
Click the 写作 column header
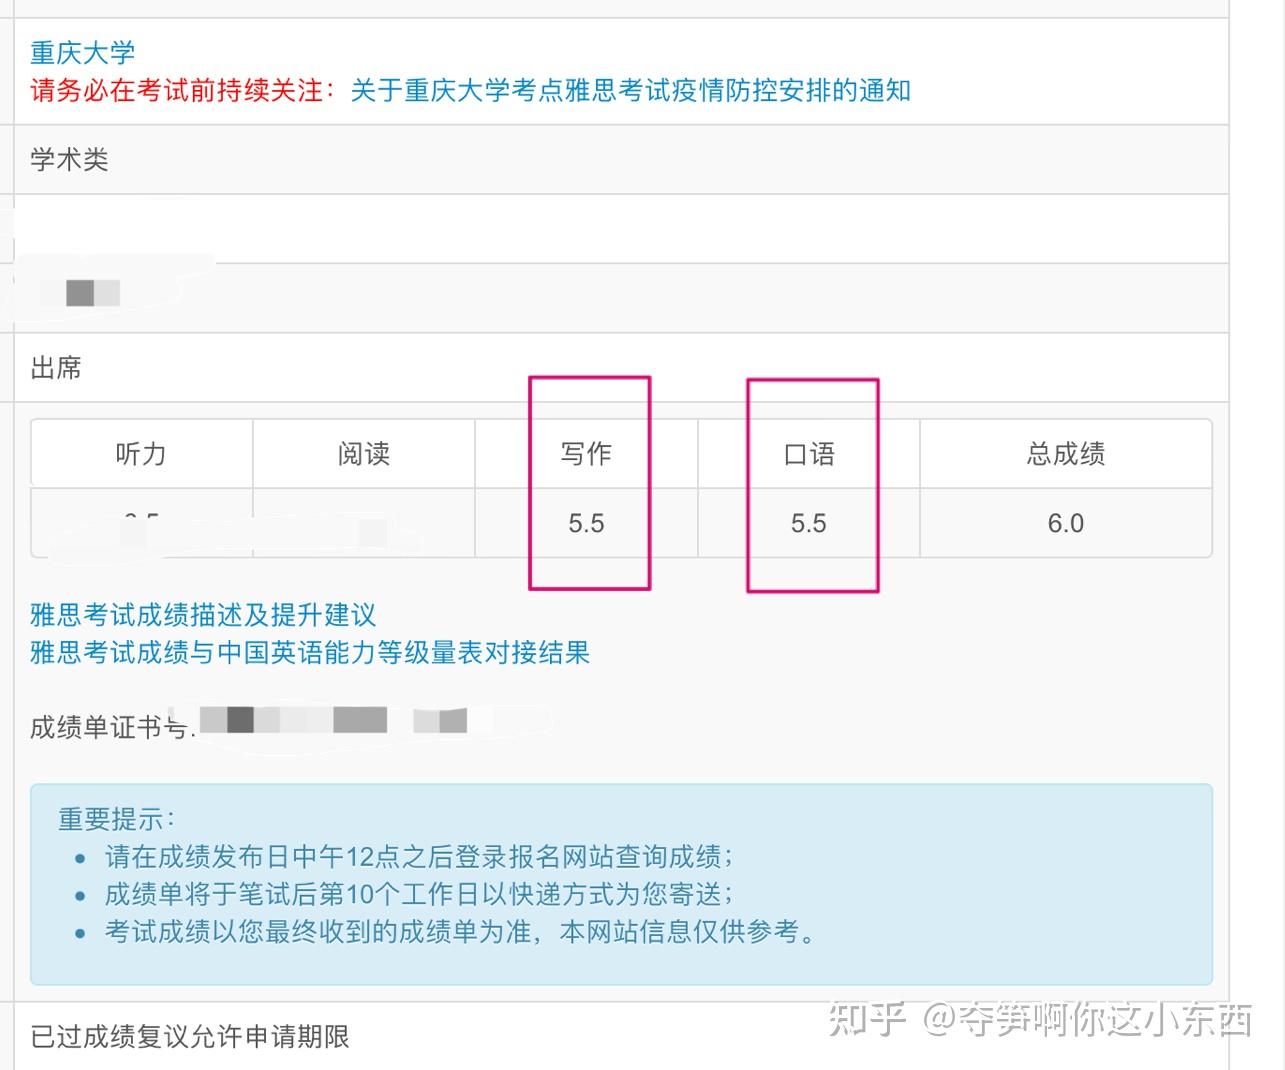point(586,454)
